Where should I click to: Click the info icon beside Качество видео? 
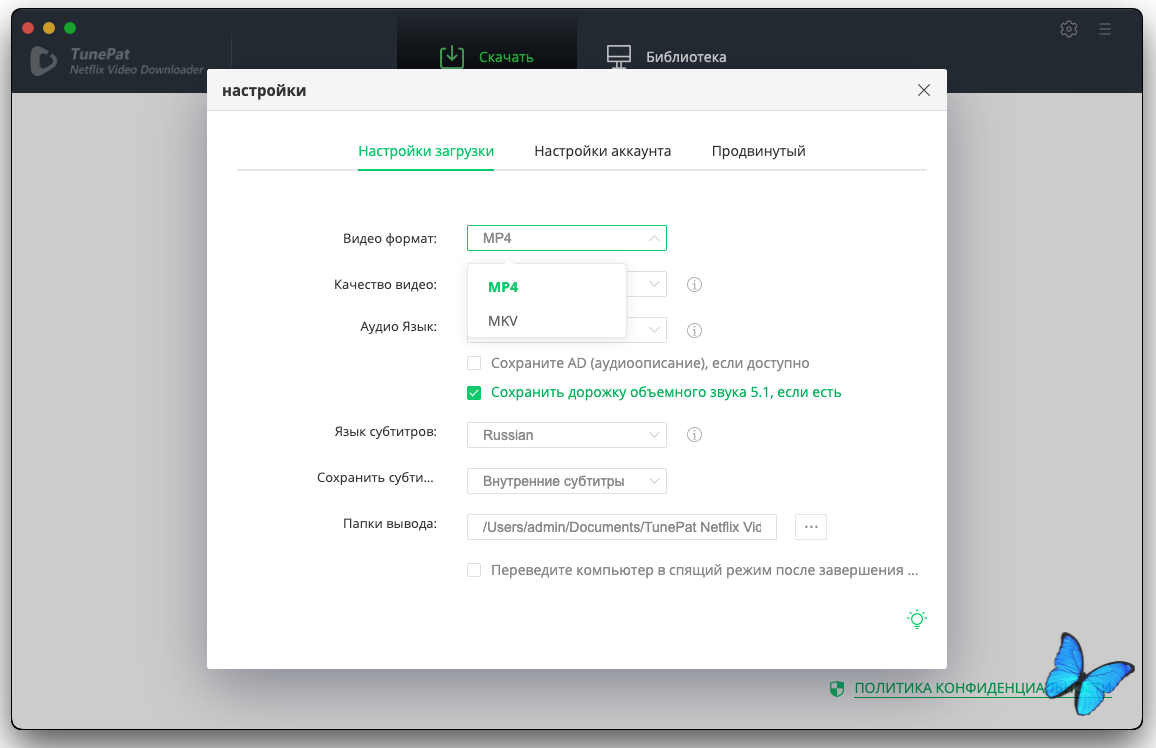click(694, 285)
